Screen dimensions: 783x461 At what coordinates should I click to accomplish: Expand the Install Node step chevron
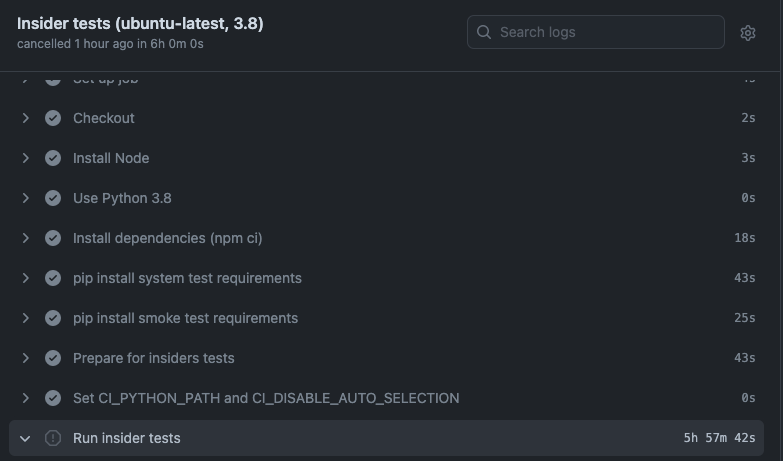(26, 158)
